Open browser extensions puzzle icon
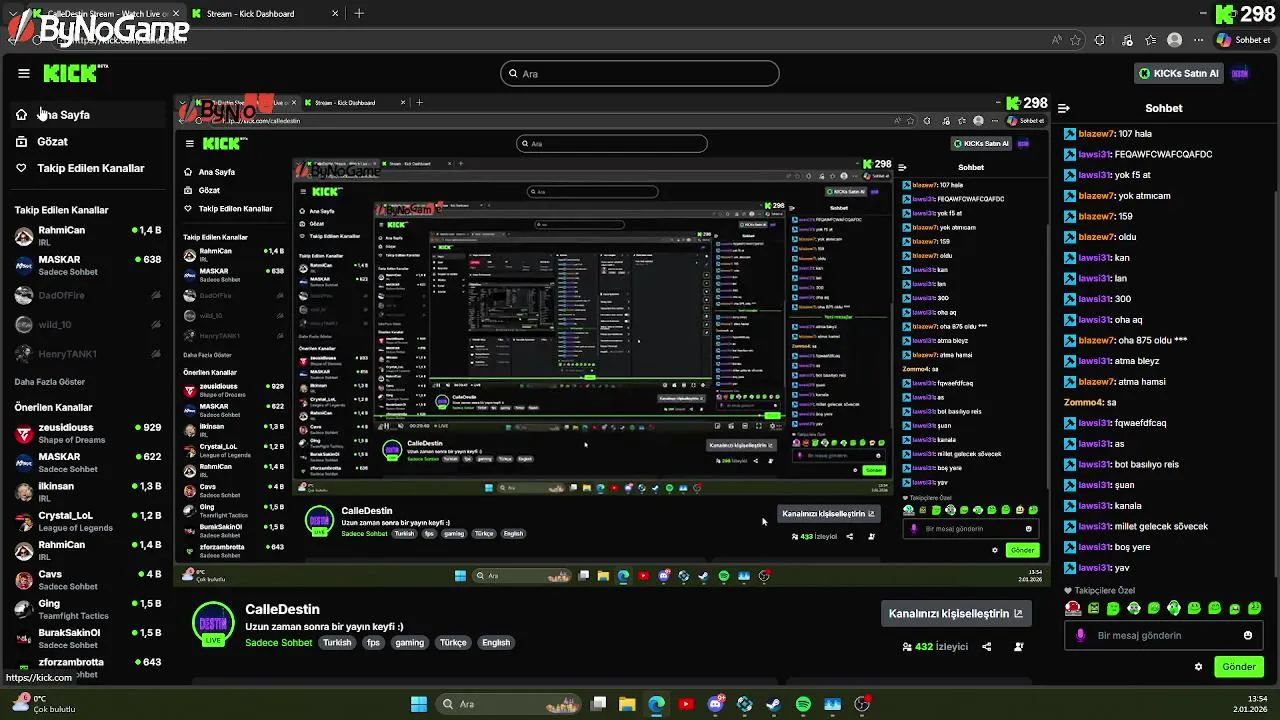This screenshot has width=1280, height=720. [1100, 40]
